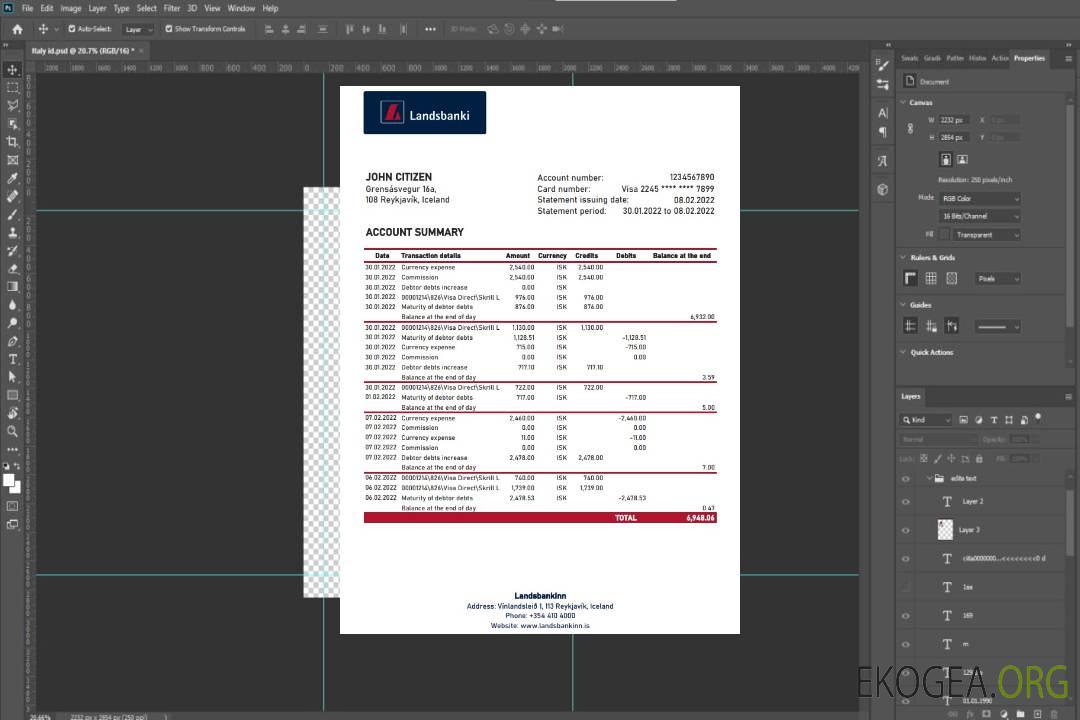Hide the 'edite text' group
The image size is (1080, 720).
coord(906,479)
